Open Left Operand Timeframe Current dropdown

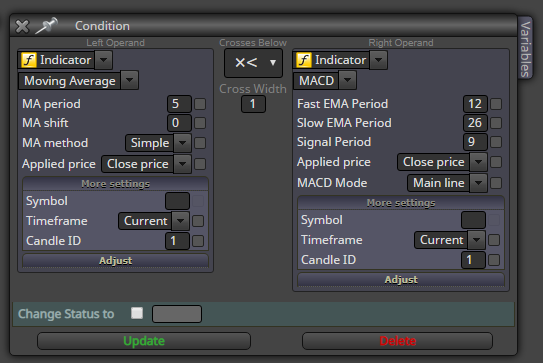180,221
